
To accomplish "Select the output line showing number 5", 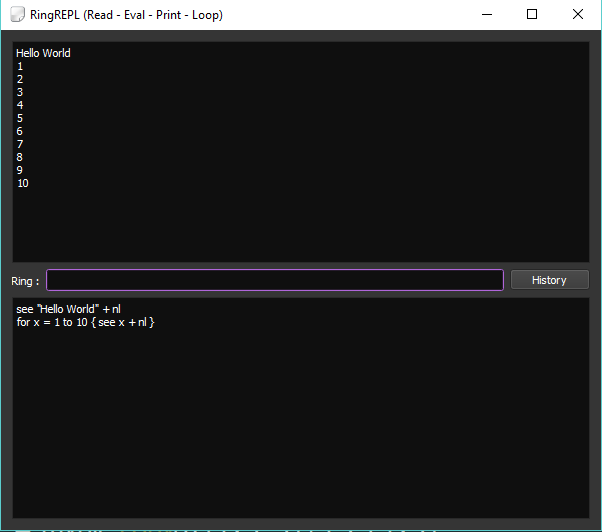I will 20,118.
